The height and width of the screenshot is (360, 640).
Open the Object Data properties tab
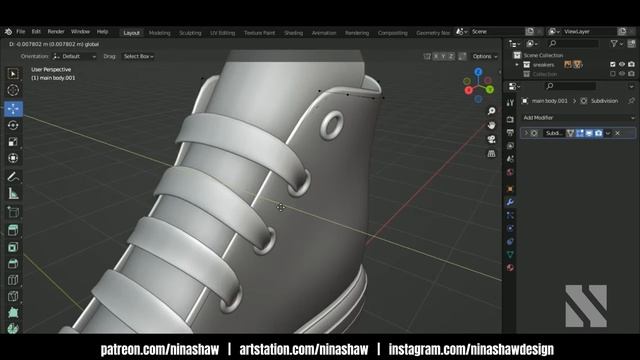click(x=510, y=255)
